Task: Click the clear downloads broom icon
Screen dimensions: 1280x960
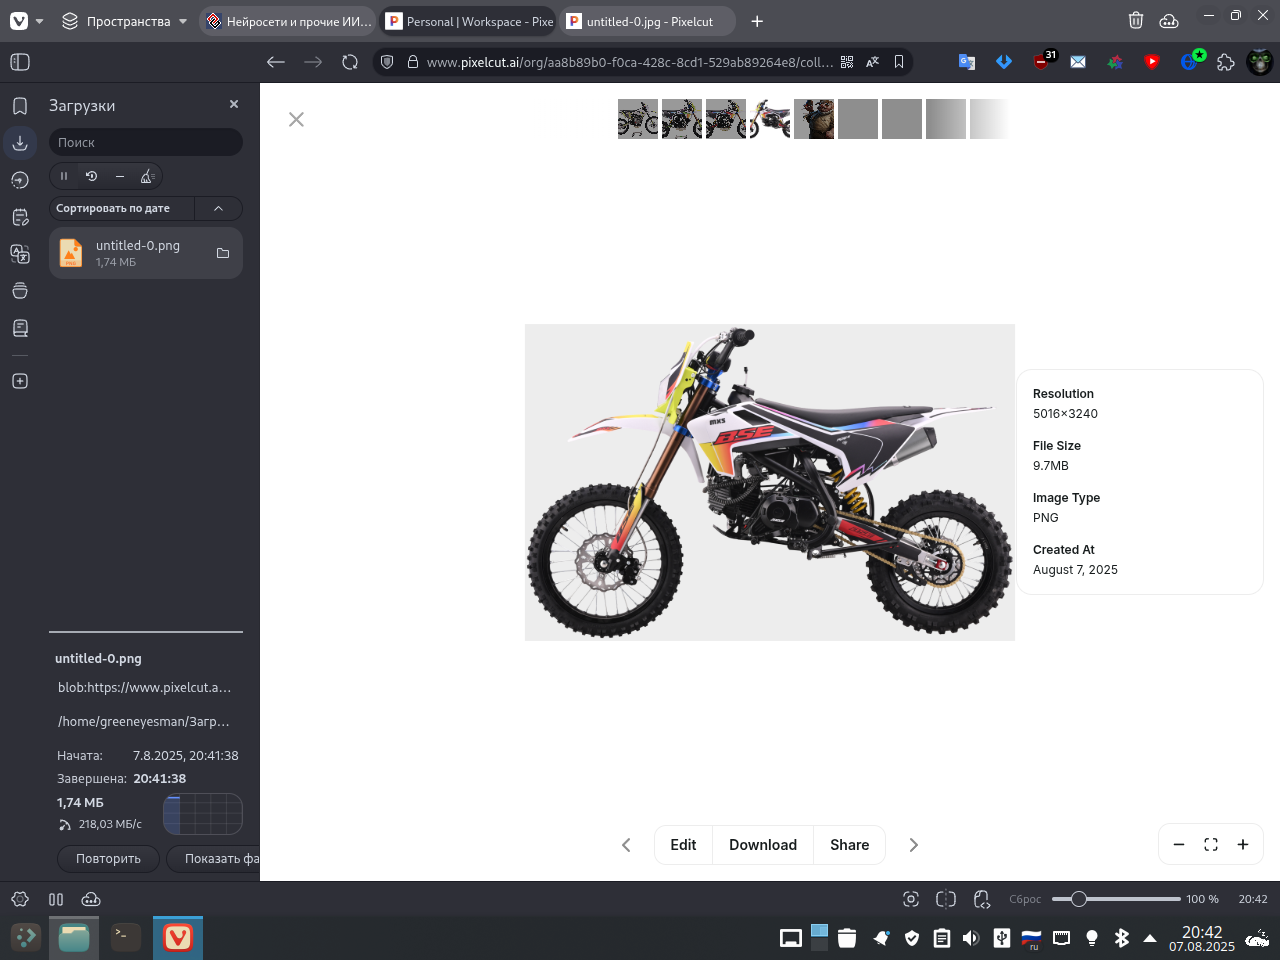Action: click(x=147, y=176)
